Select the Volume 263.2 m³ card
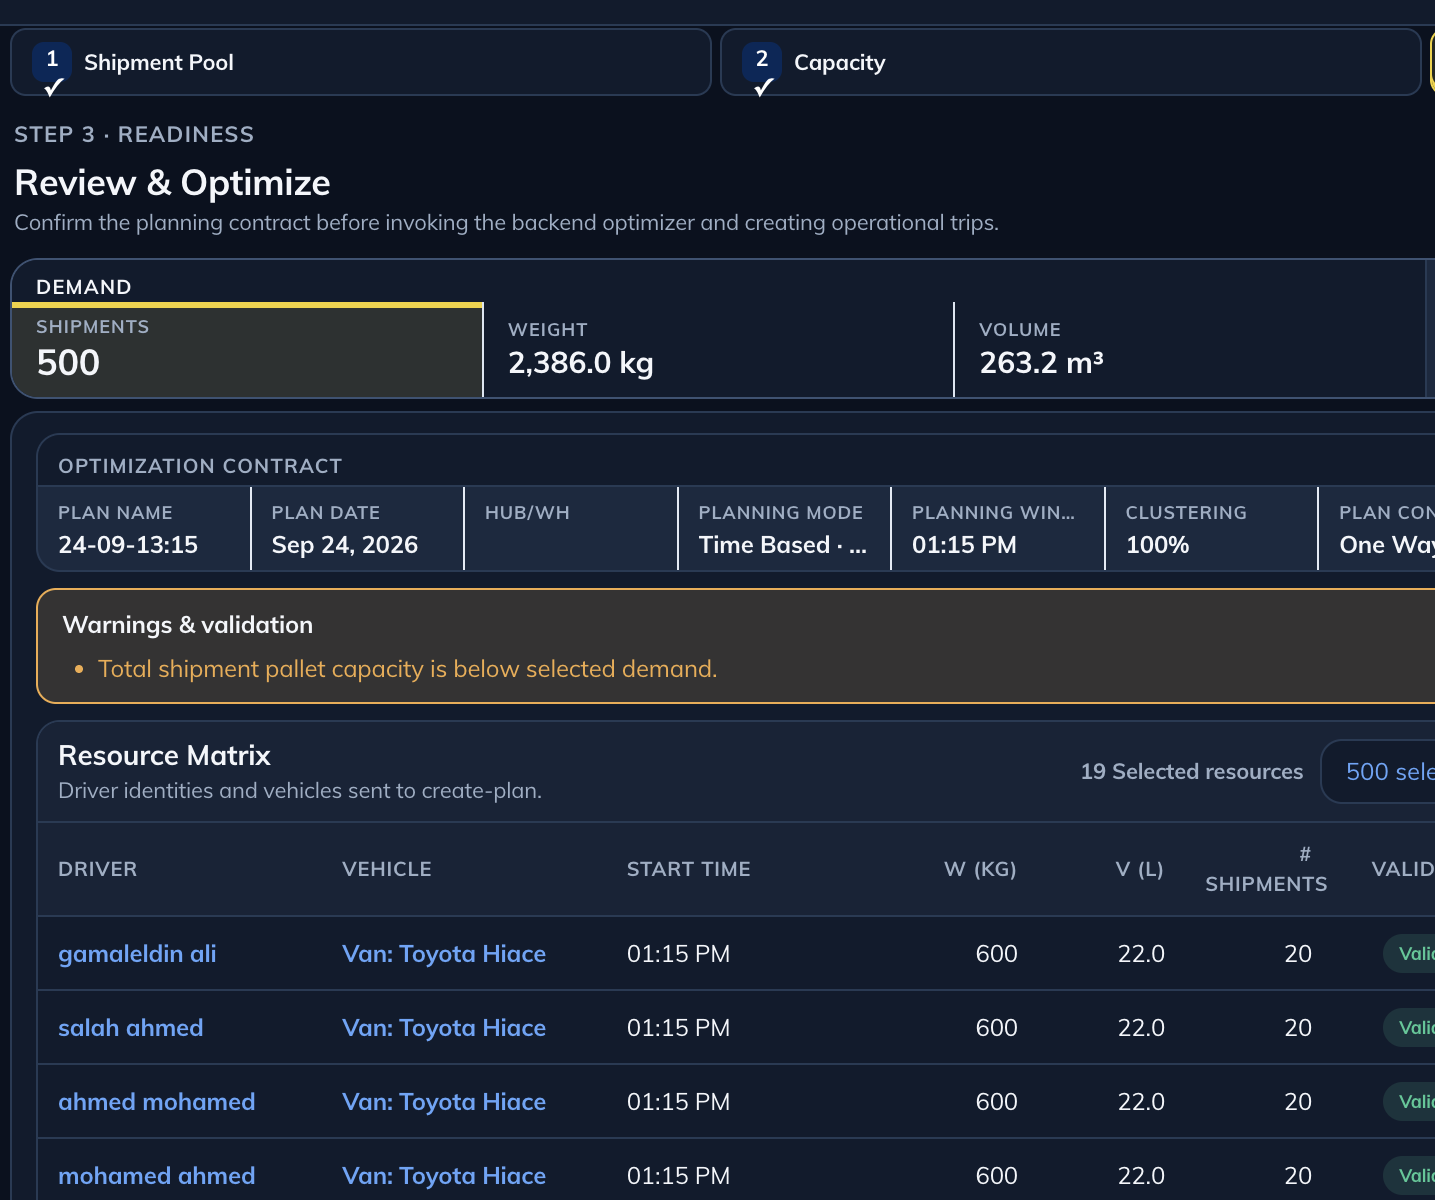Viewport: 1435px width, 1200px height. (1190, 350)
